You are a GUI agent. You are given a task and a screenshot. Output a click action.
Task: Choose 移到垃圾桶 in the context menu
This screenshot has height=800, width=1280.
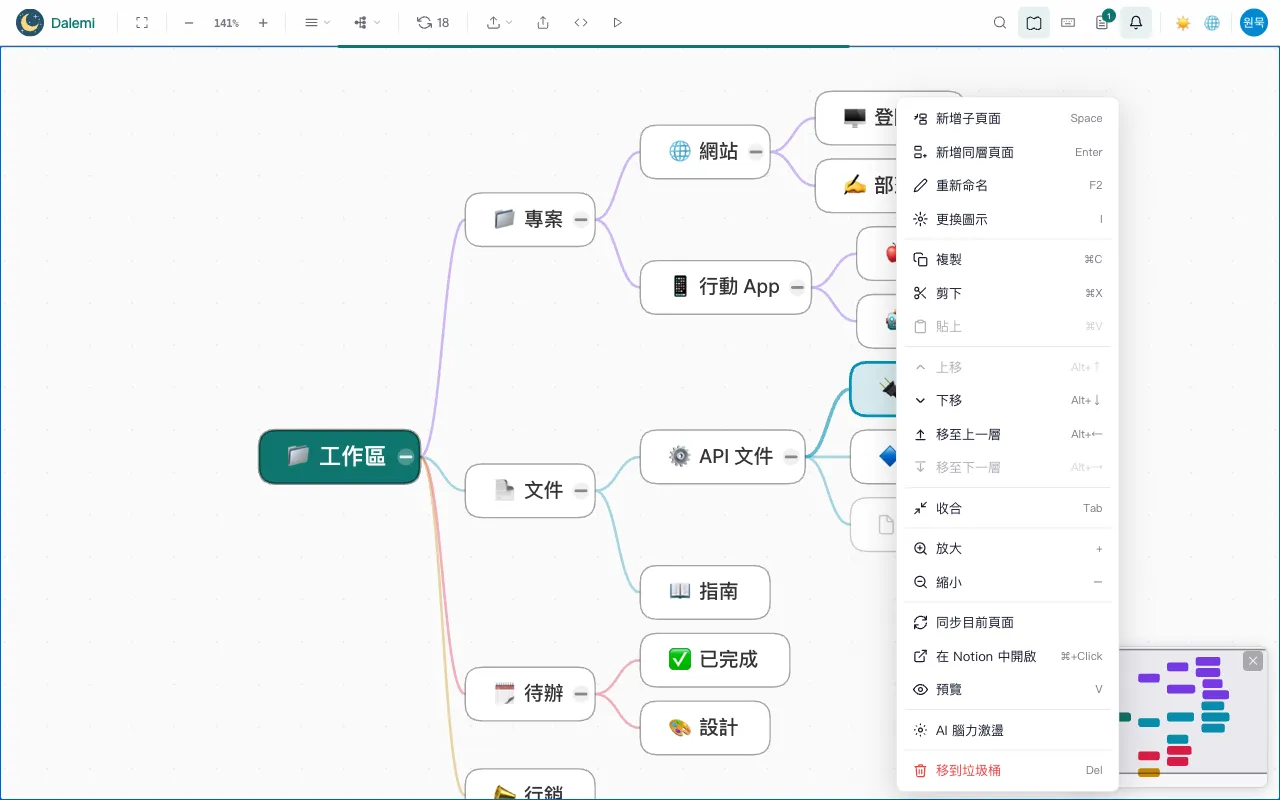[x=1008, y=770]
